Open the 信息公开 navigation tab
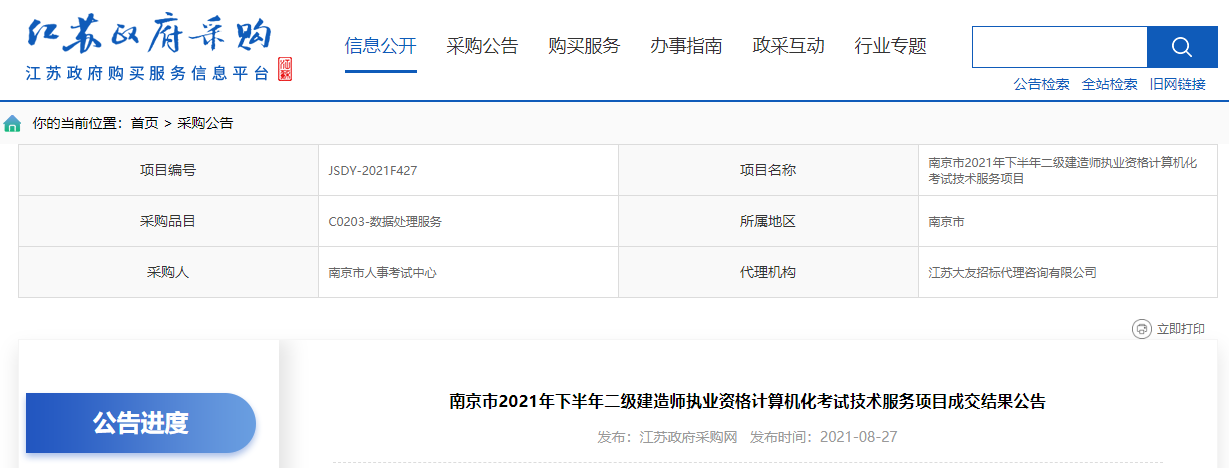The width and height of the screenshot is (1229, 468). click(x=380, y=46)
